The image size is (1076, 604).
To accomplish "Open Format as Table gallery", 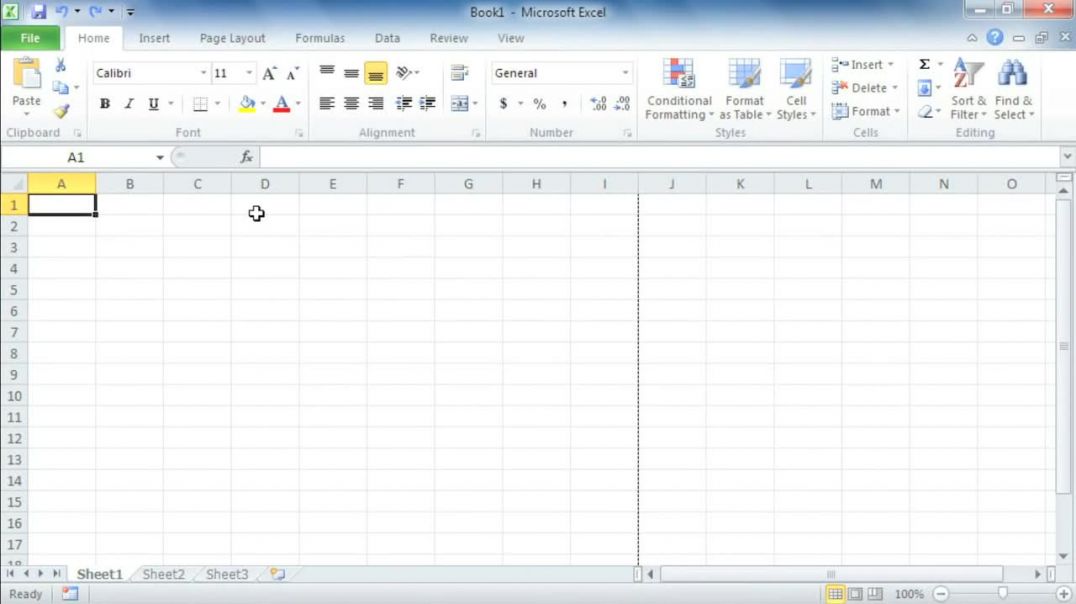I will (x=745, y=89).
